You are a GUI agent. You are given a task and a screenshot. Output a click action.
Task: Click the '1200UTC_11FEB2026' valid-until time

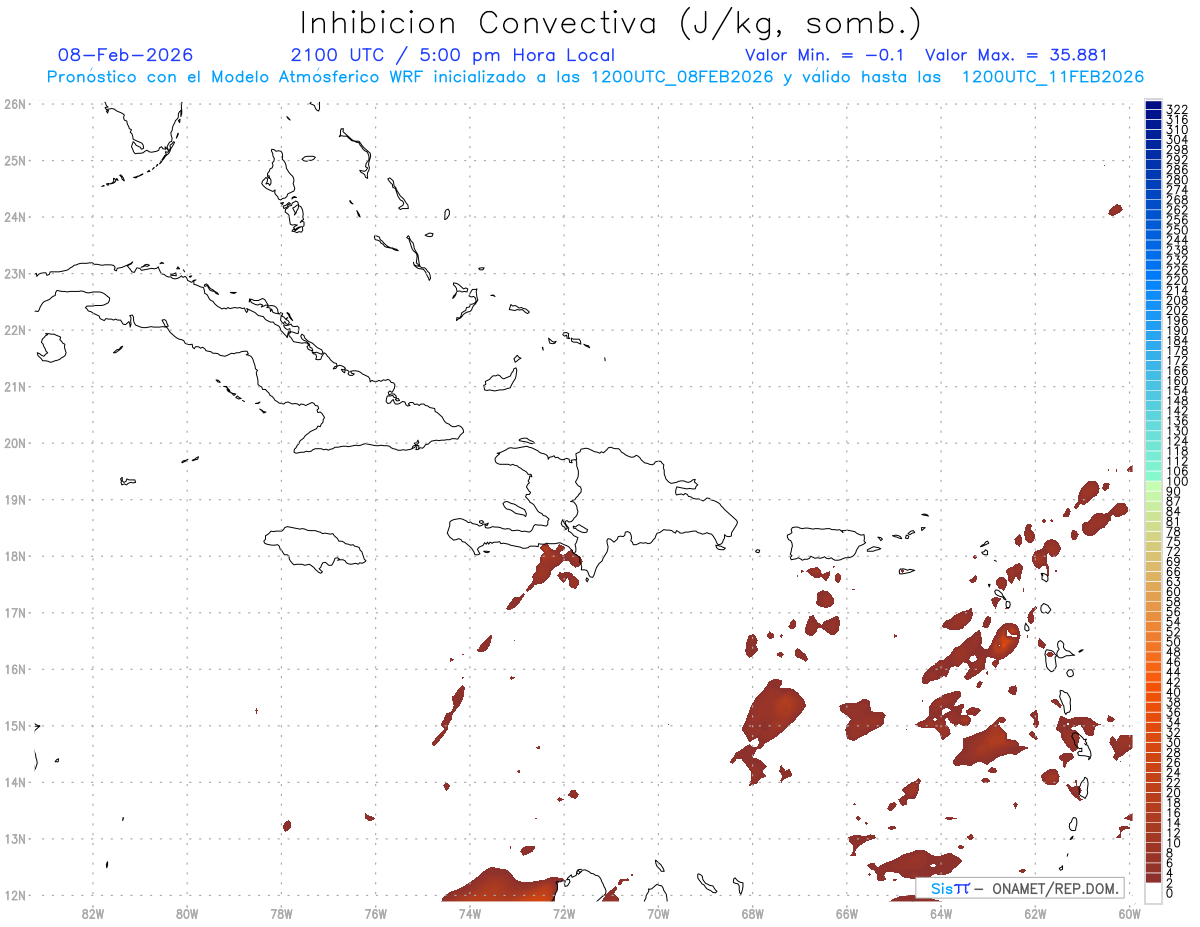coord(1052,77)
